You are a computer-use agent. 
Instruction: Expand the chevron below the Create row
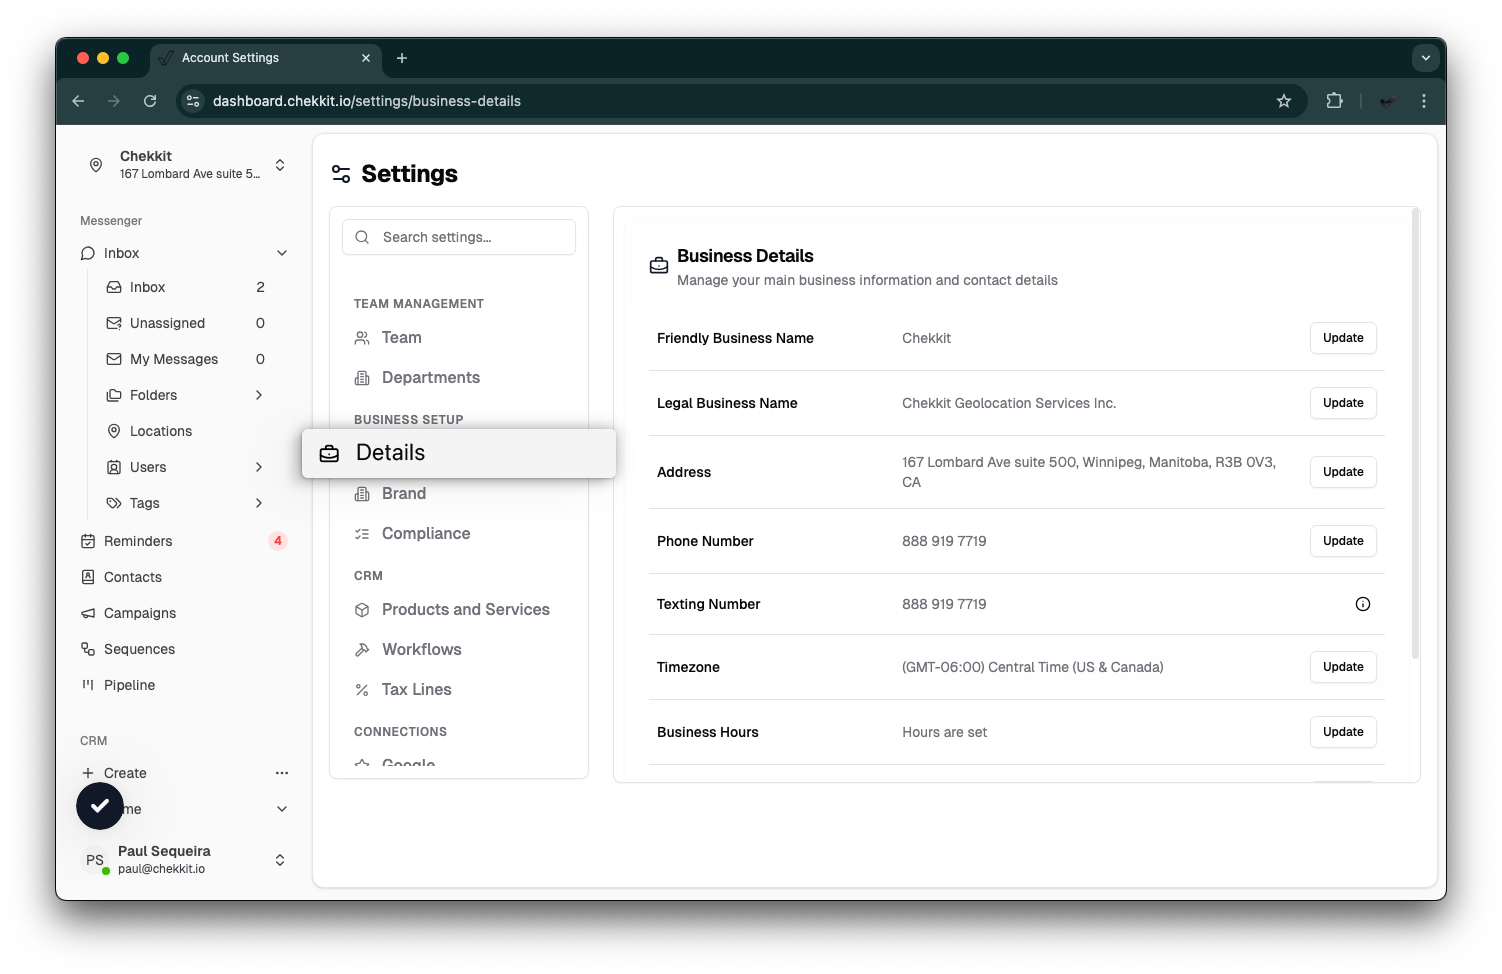[282, 809]
